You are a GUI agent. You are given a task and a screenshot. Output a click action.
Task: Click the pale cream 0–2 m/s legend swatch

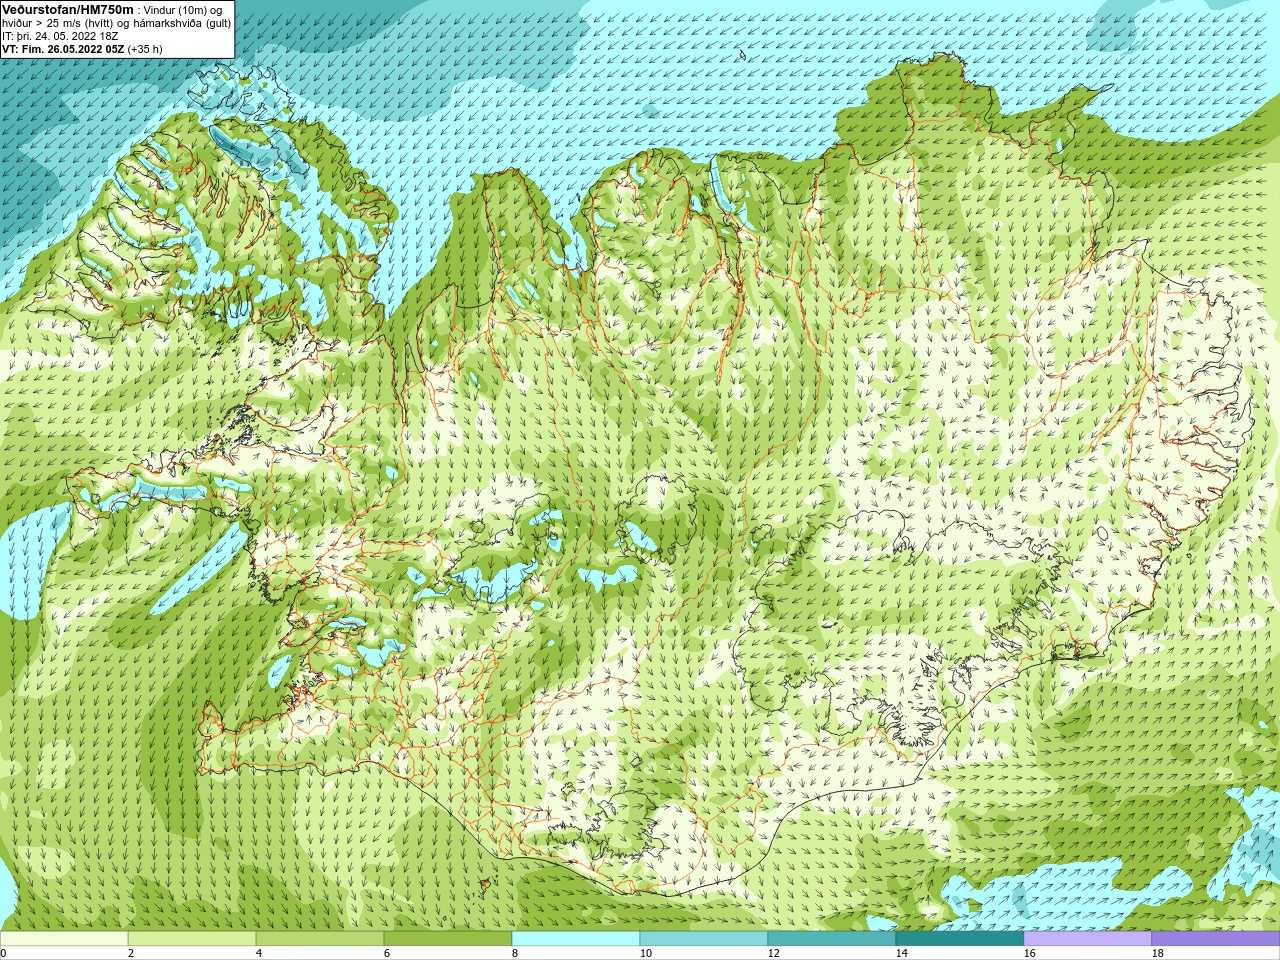pyautogui.click(x=64, y=939)
